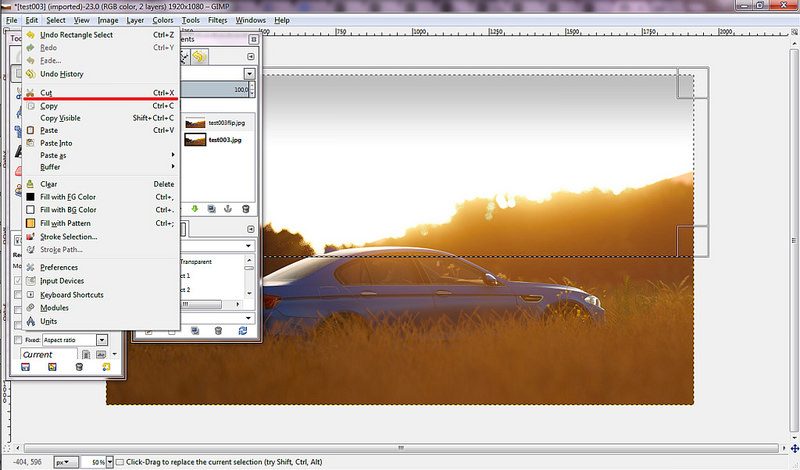
Task: Click the lower layer green arrow button
Action: 194,209
